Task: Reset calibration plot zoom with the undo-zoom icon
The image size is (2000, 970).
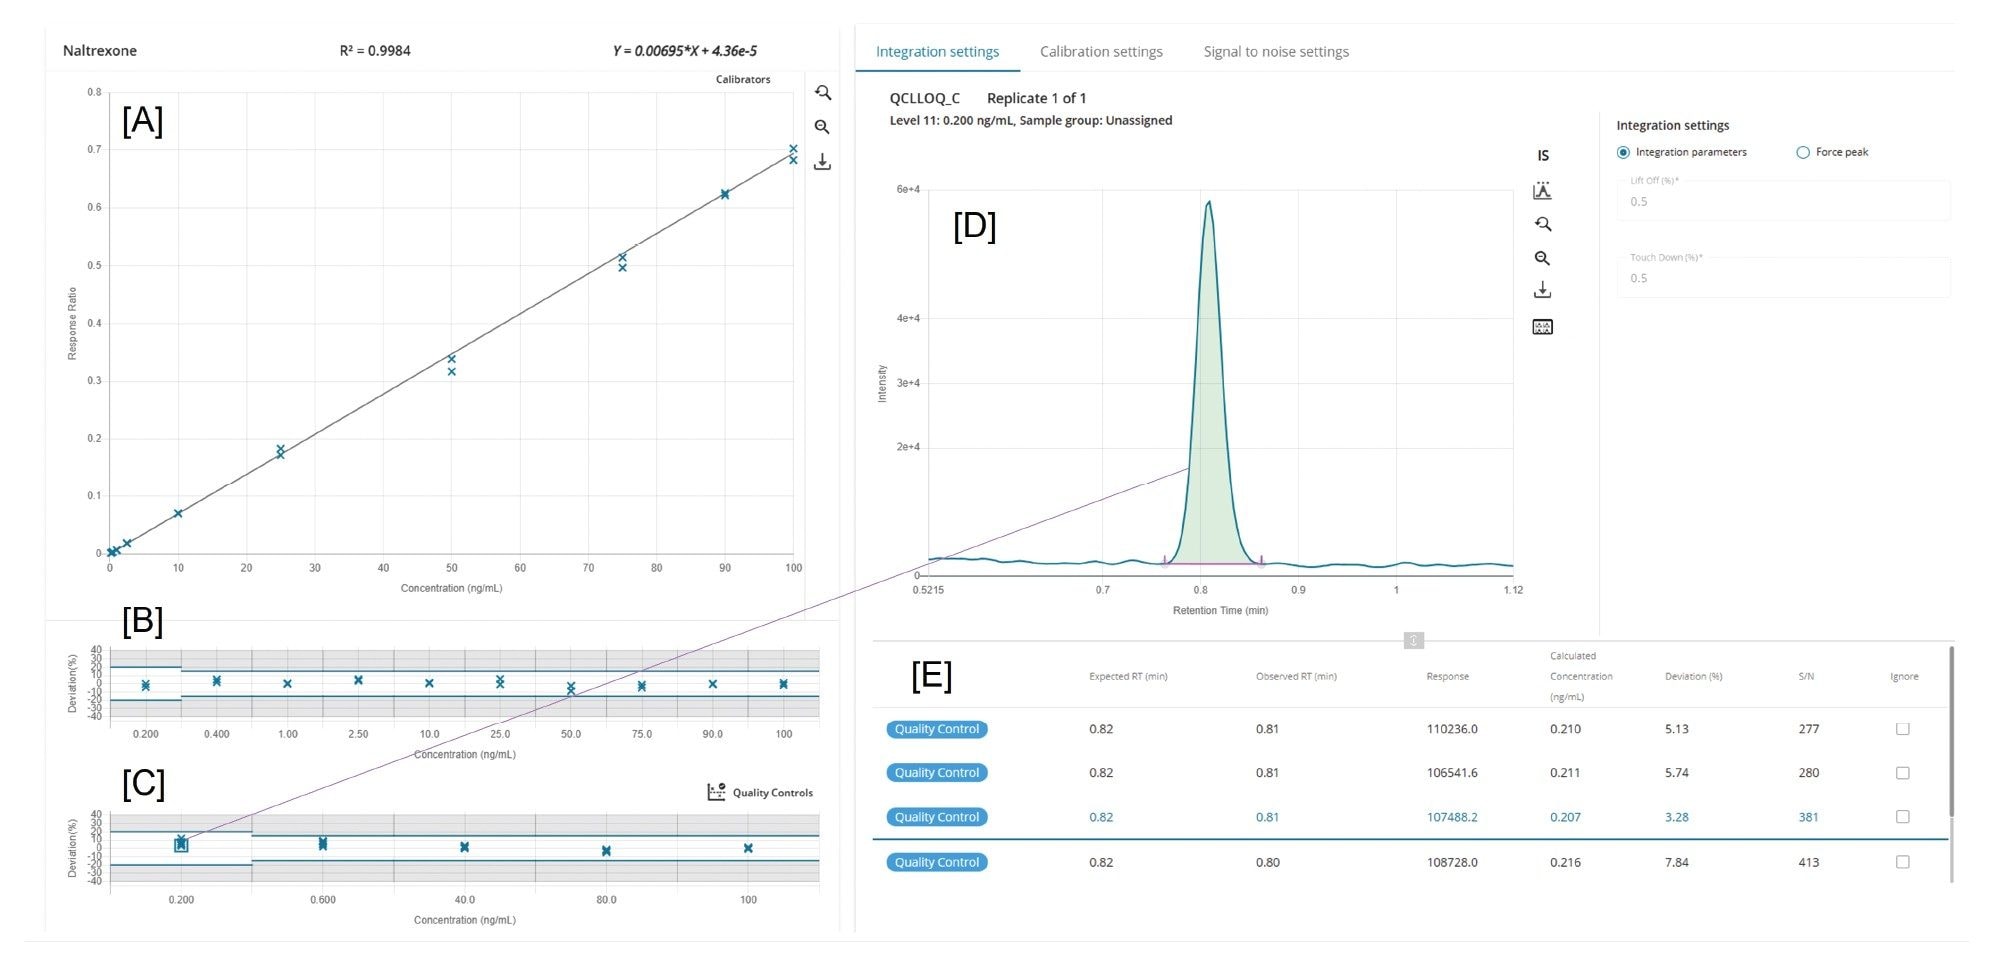Action: pyautogui.click(x=823, y=93)
